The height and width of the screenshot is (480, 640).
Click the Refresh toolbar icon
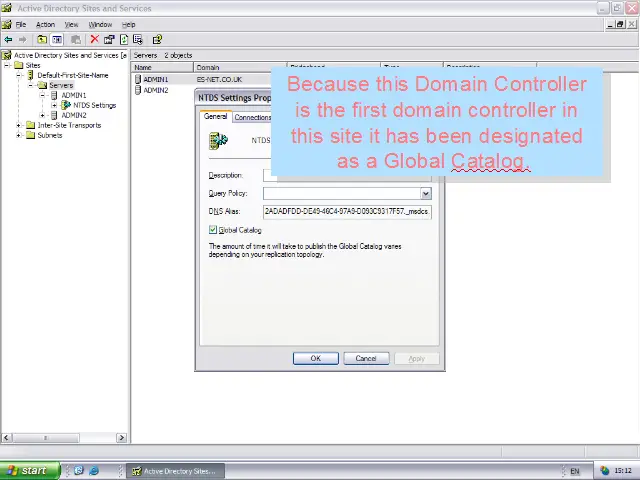pos(124,40)
